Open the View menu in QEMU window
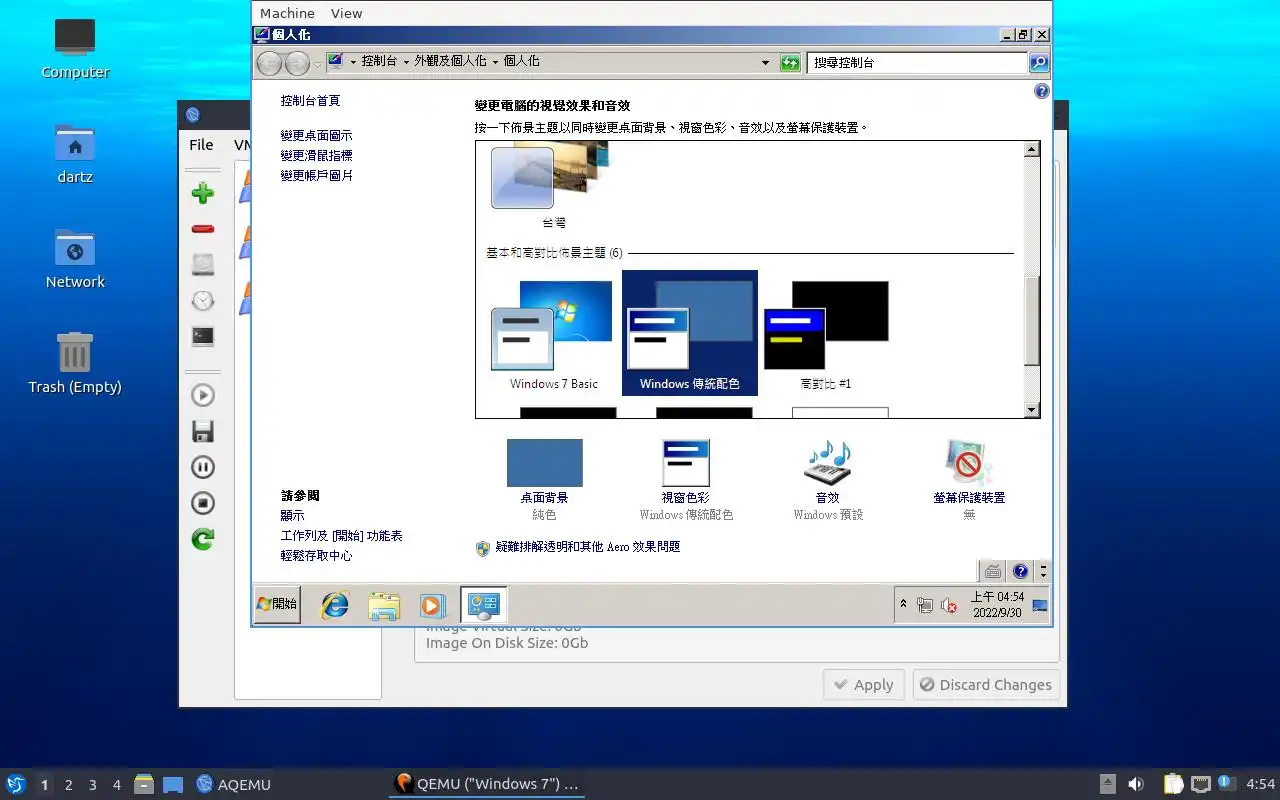The image size is (1280, 800). pos(346,13)
